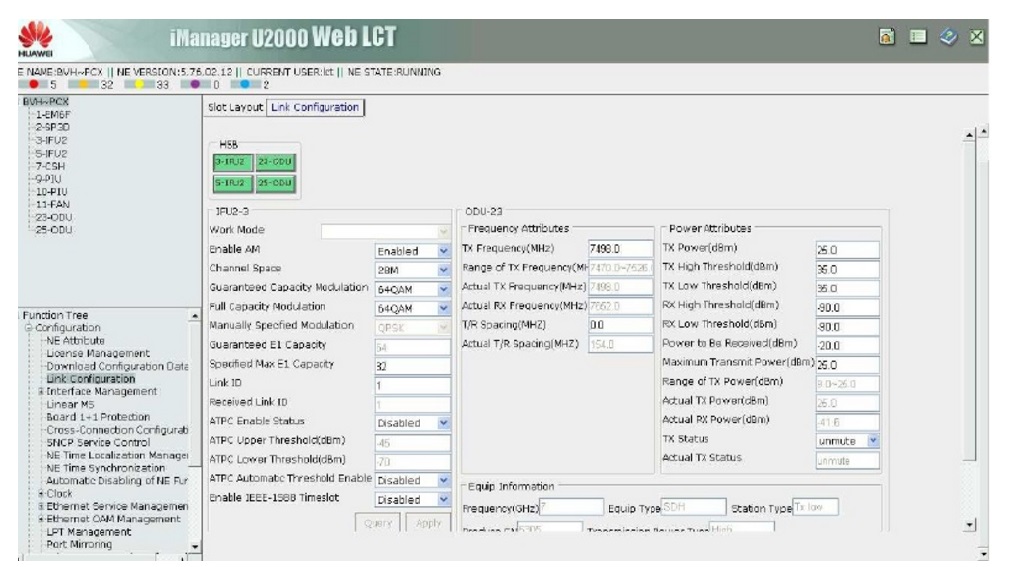Expand the Interface Management node
1032x567 pixels.
tap(41, 391)
